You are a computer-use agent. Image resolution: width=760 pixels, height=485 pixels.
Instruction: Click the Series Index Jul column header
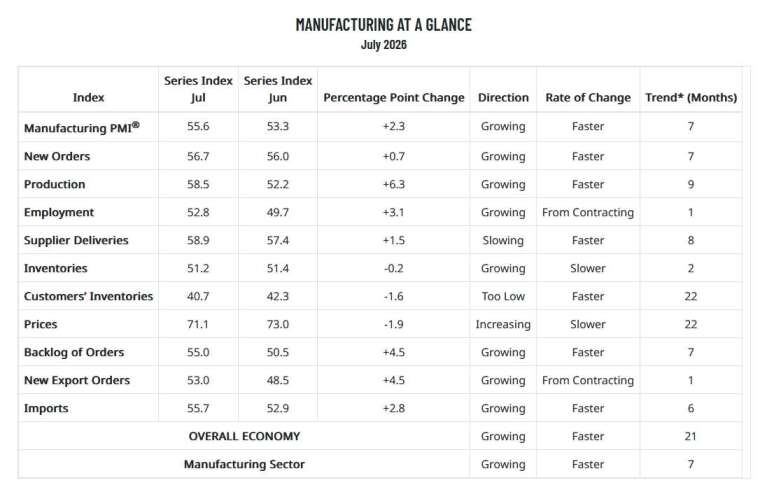[198, 89]
